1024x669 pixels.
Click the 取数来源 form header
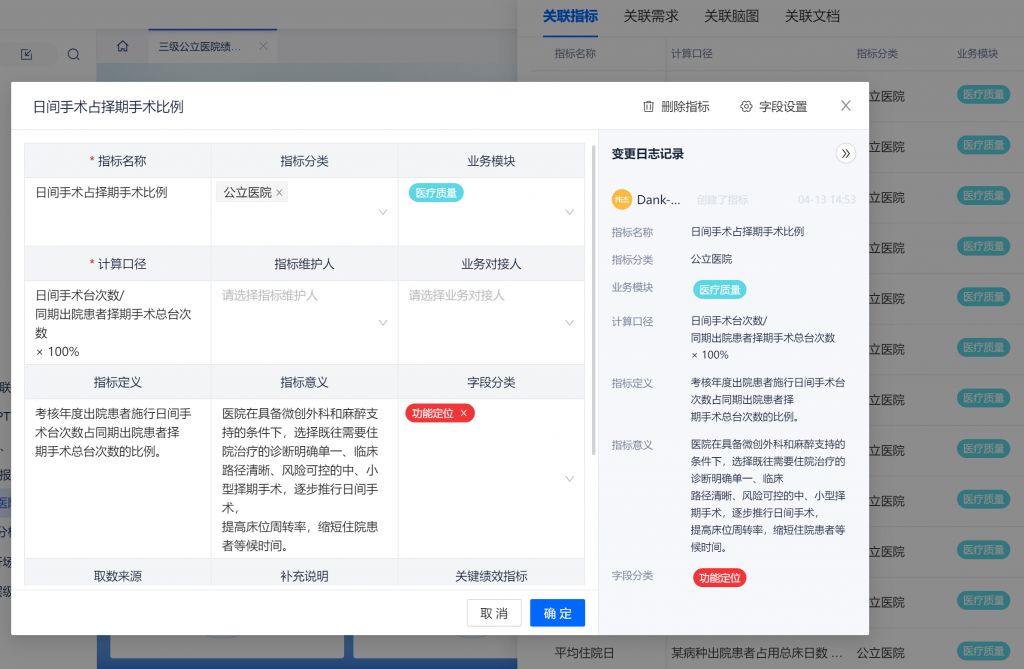point(118,576)
